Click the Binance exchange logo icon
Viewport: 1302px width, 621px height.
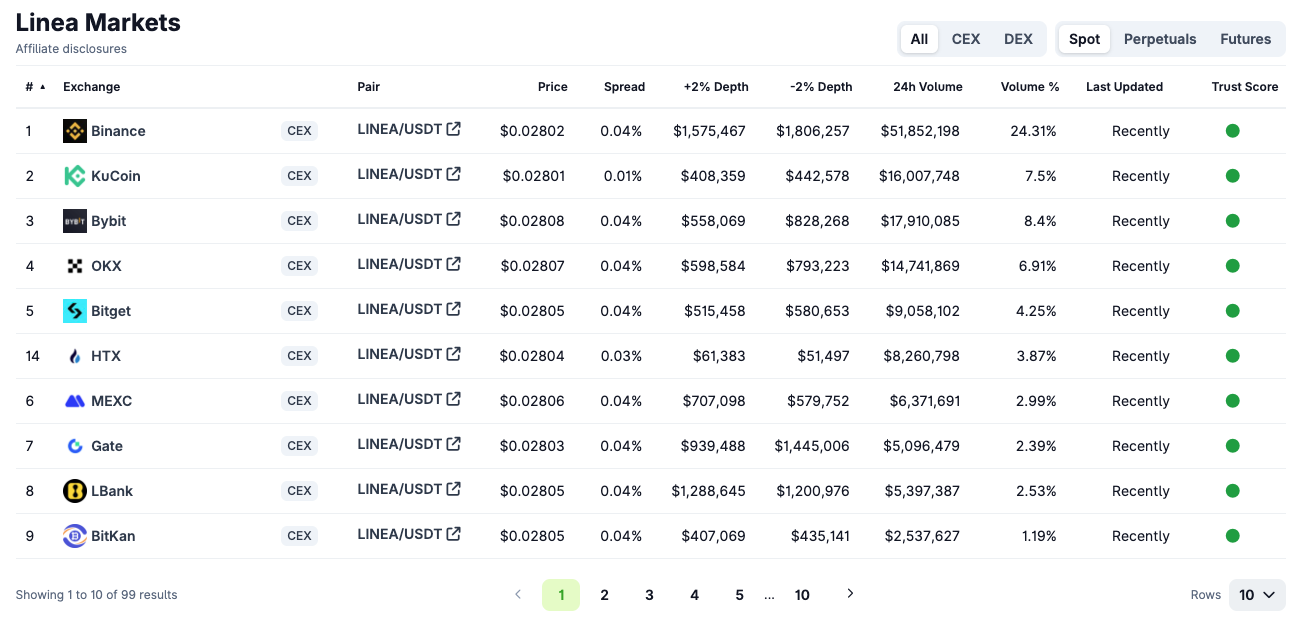coord(75,131)
